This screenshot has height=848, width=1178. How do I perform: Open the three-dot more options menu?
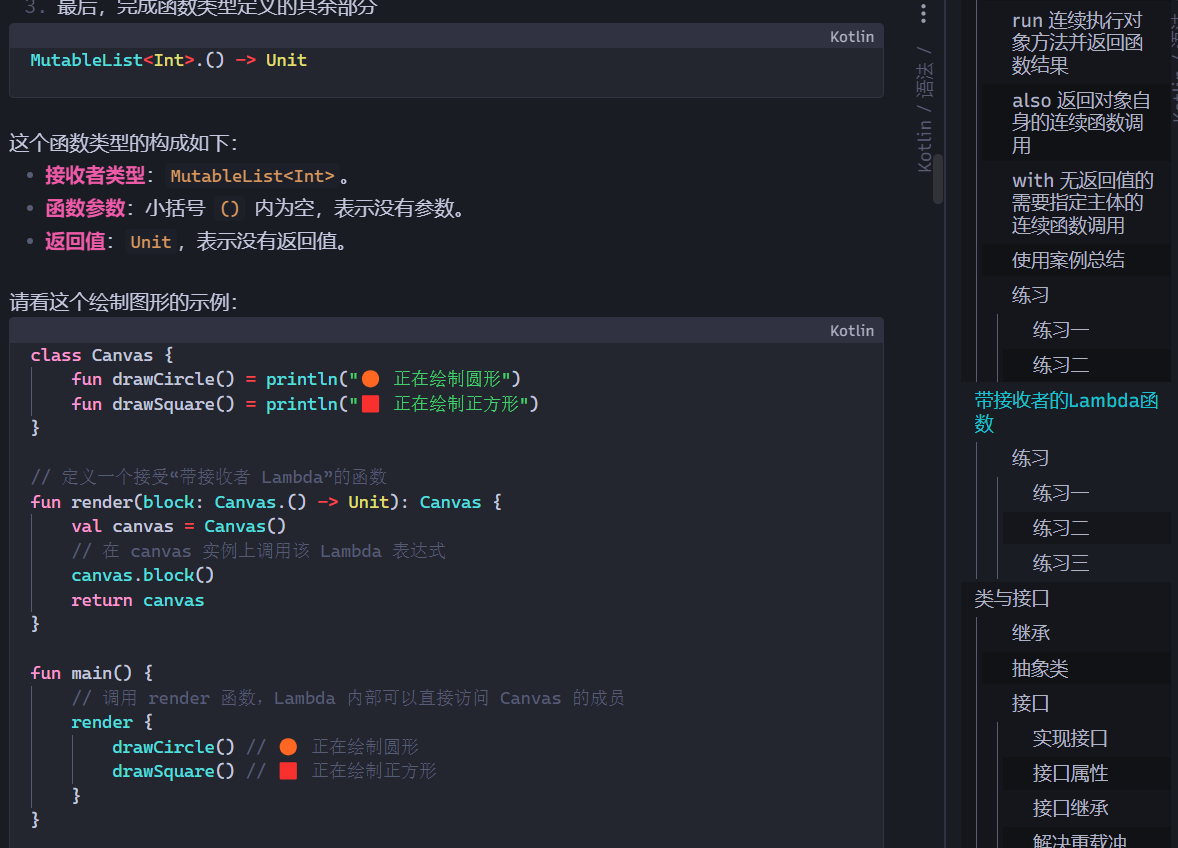click(x=923, y=14)
